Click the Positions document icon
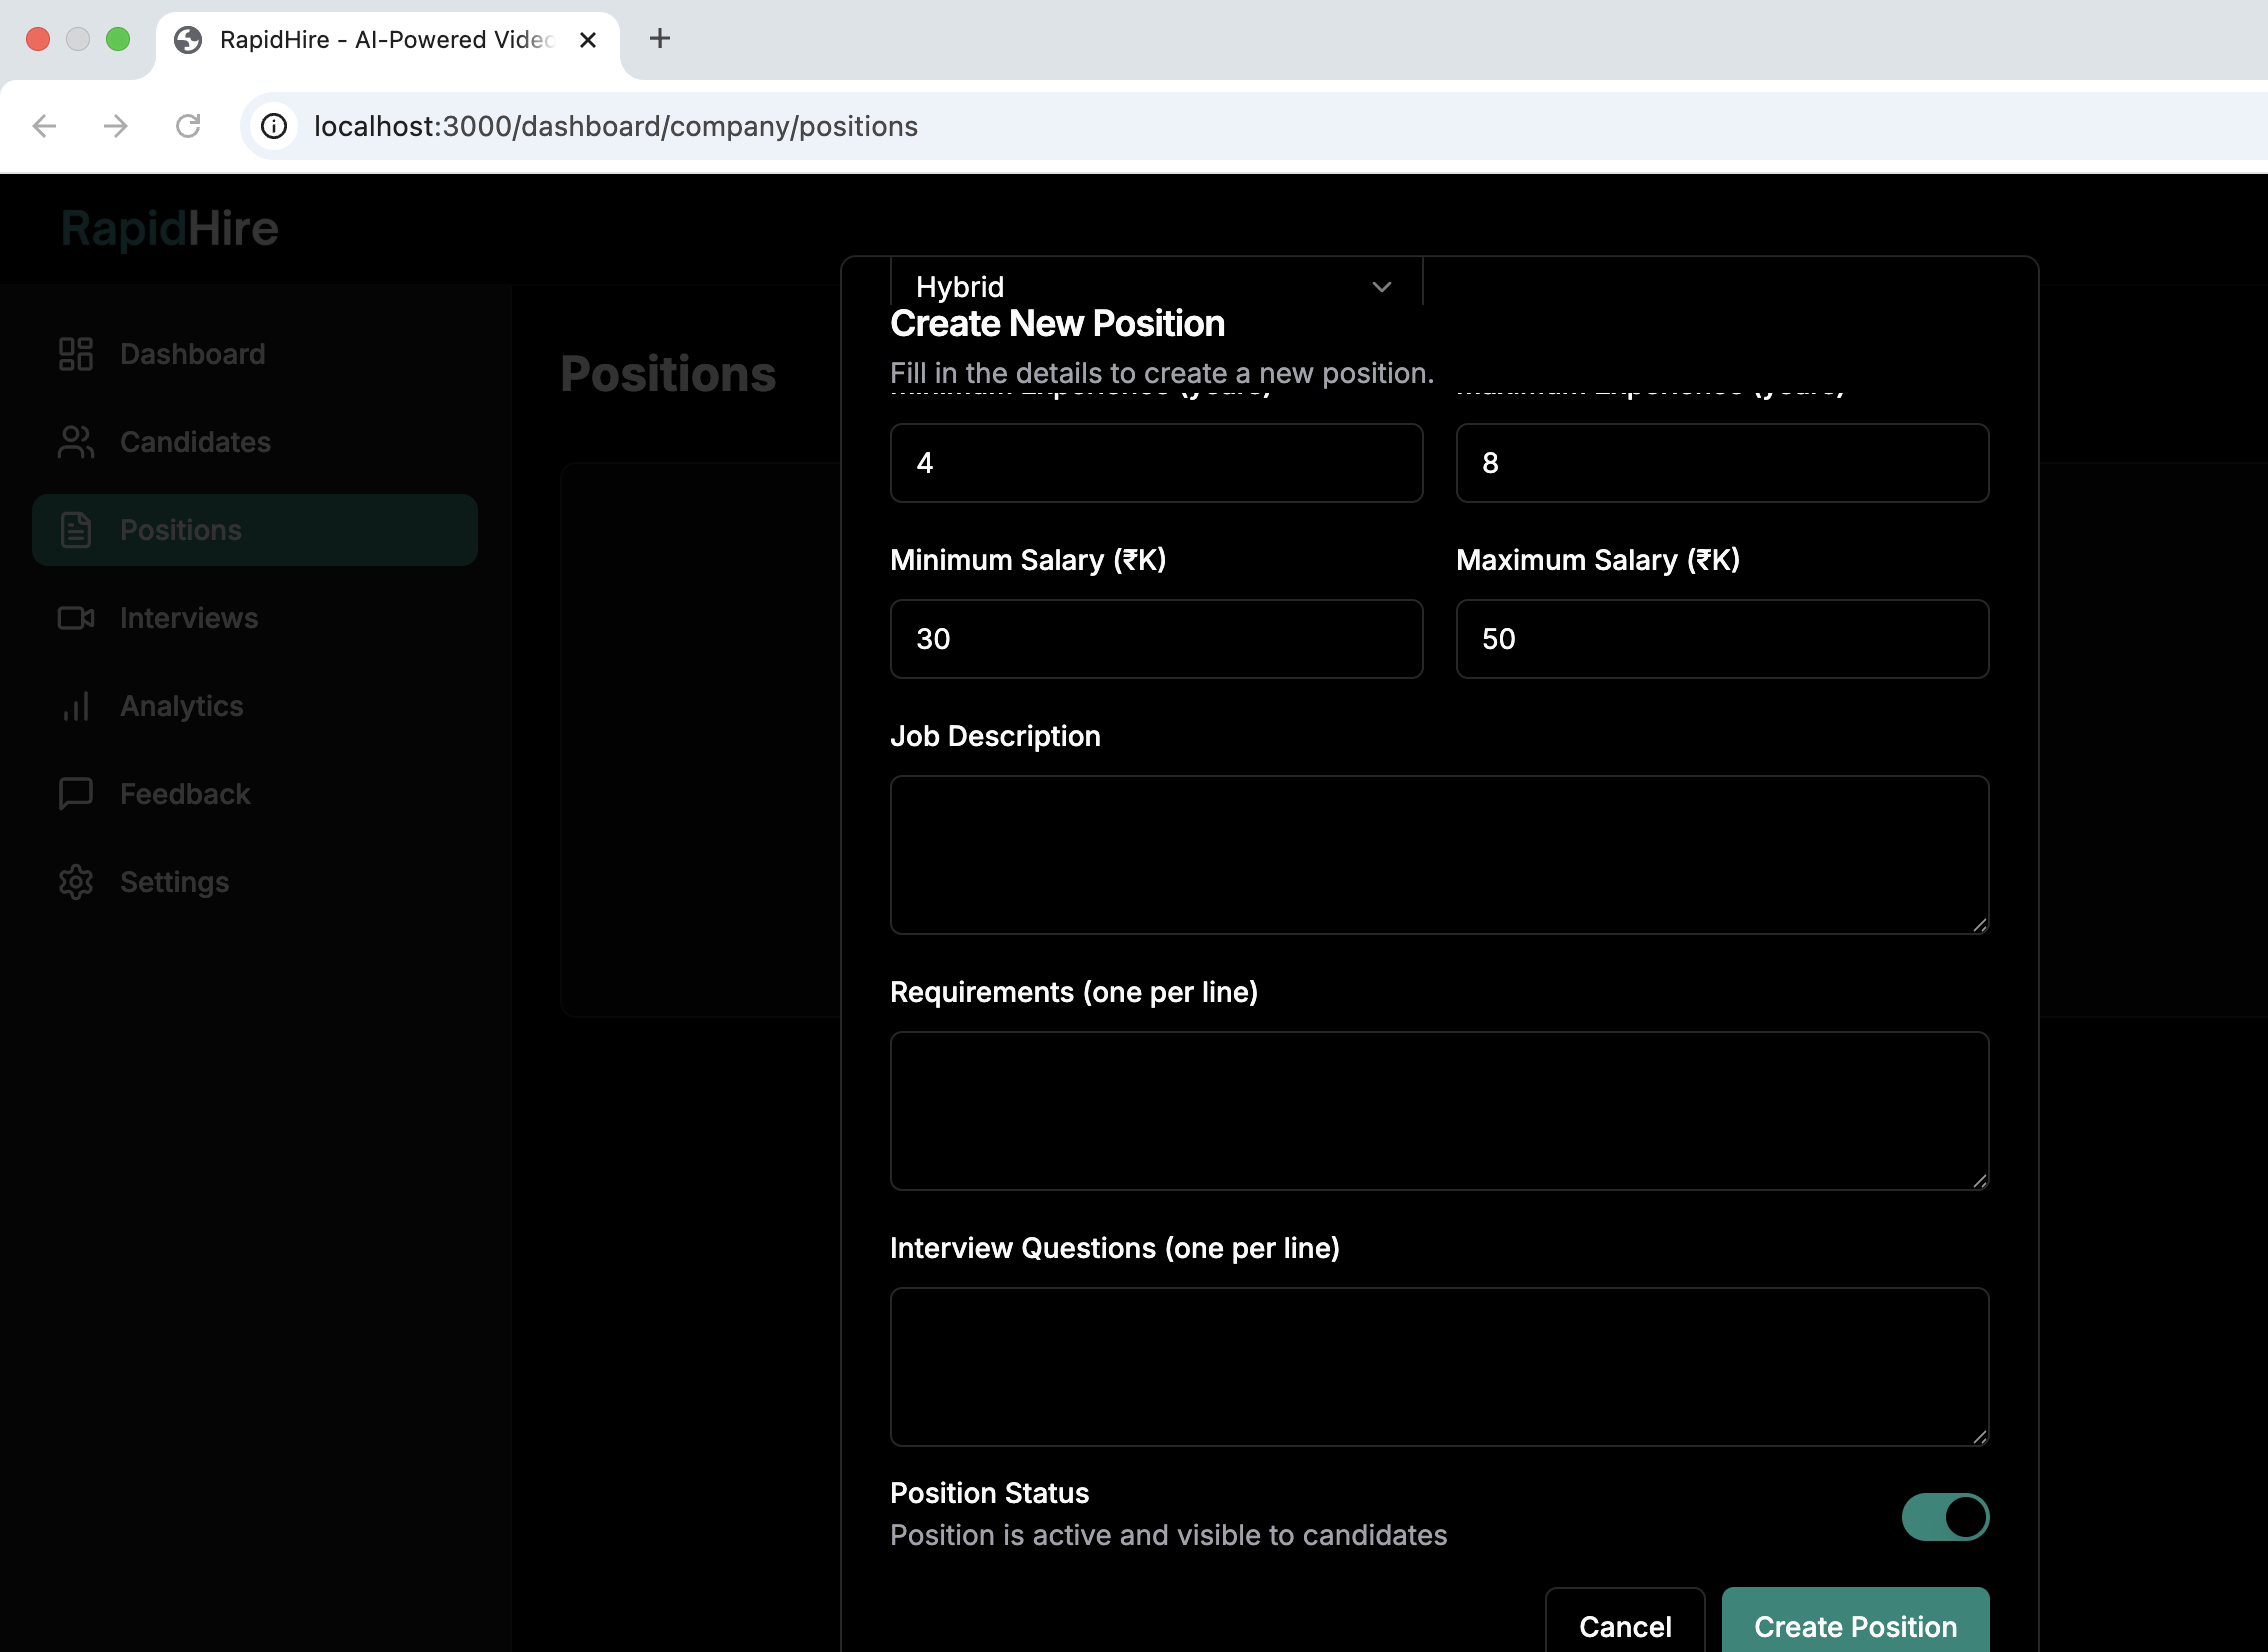This screenshot has width=2268, height=1652. coord(76,530)
